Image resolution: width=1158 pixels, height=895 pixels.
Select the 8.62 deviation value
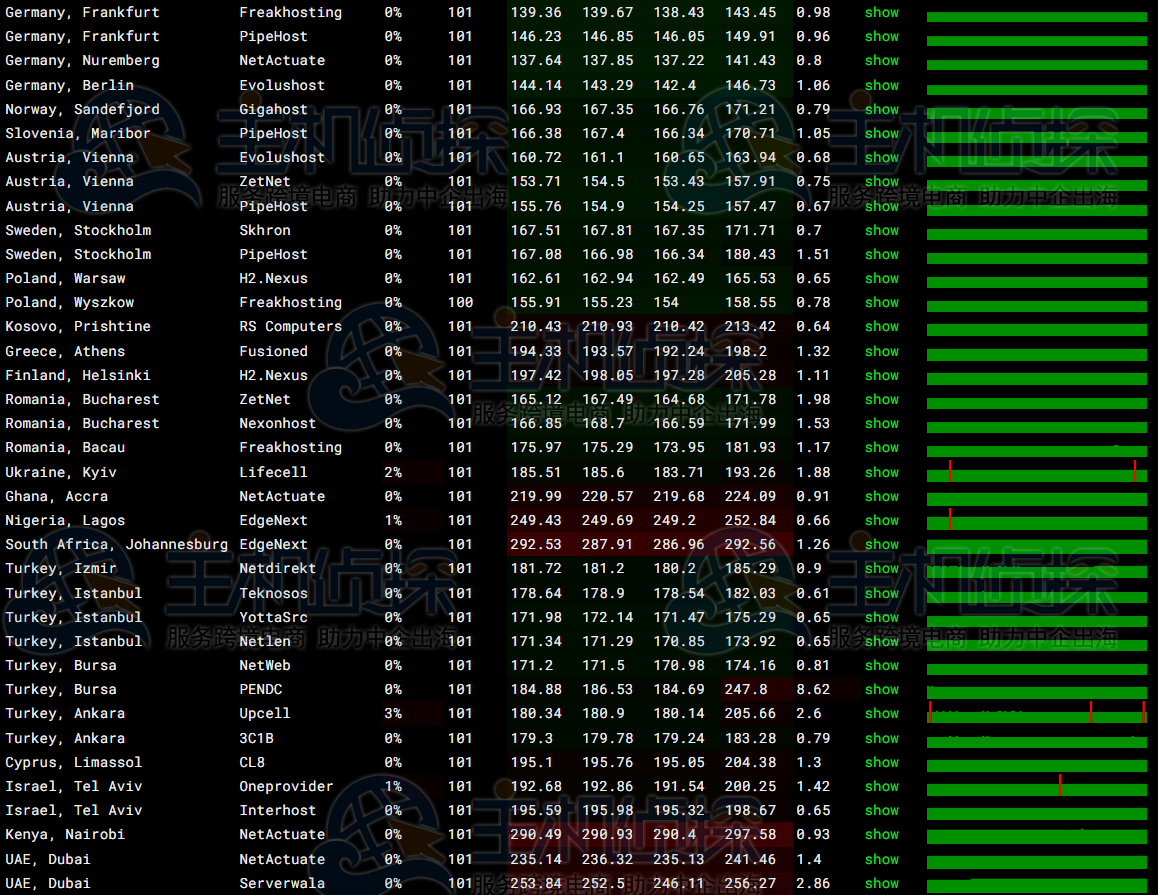coord(813,690)
